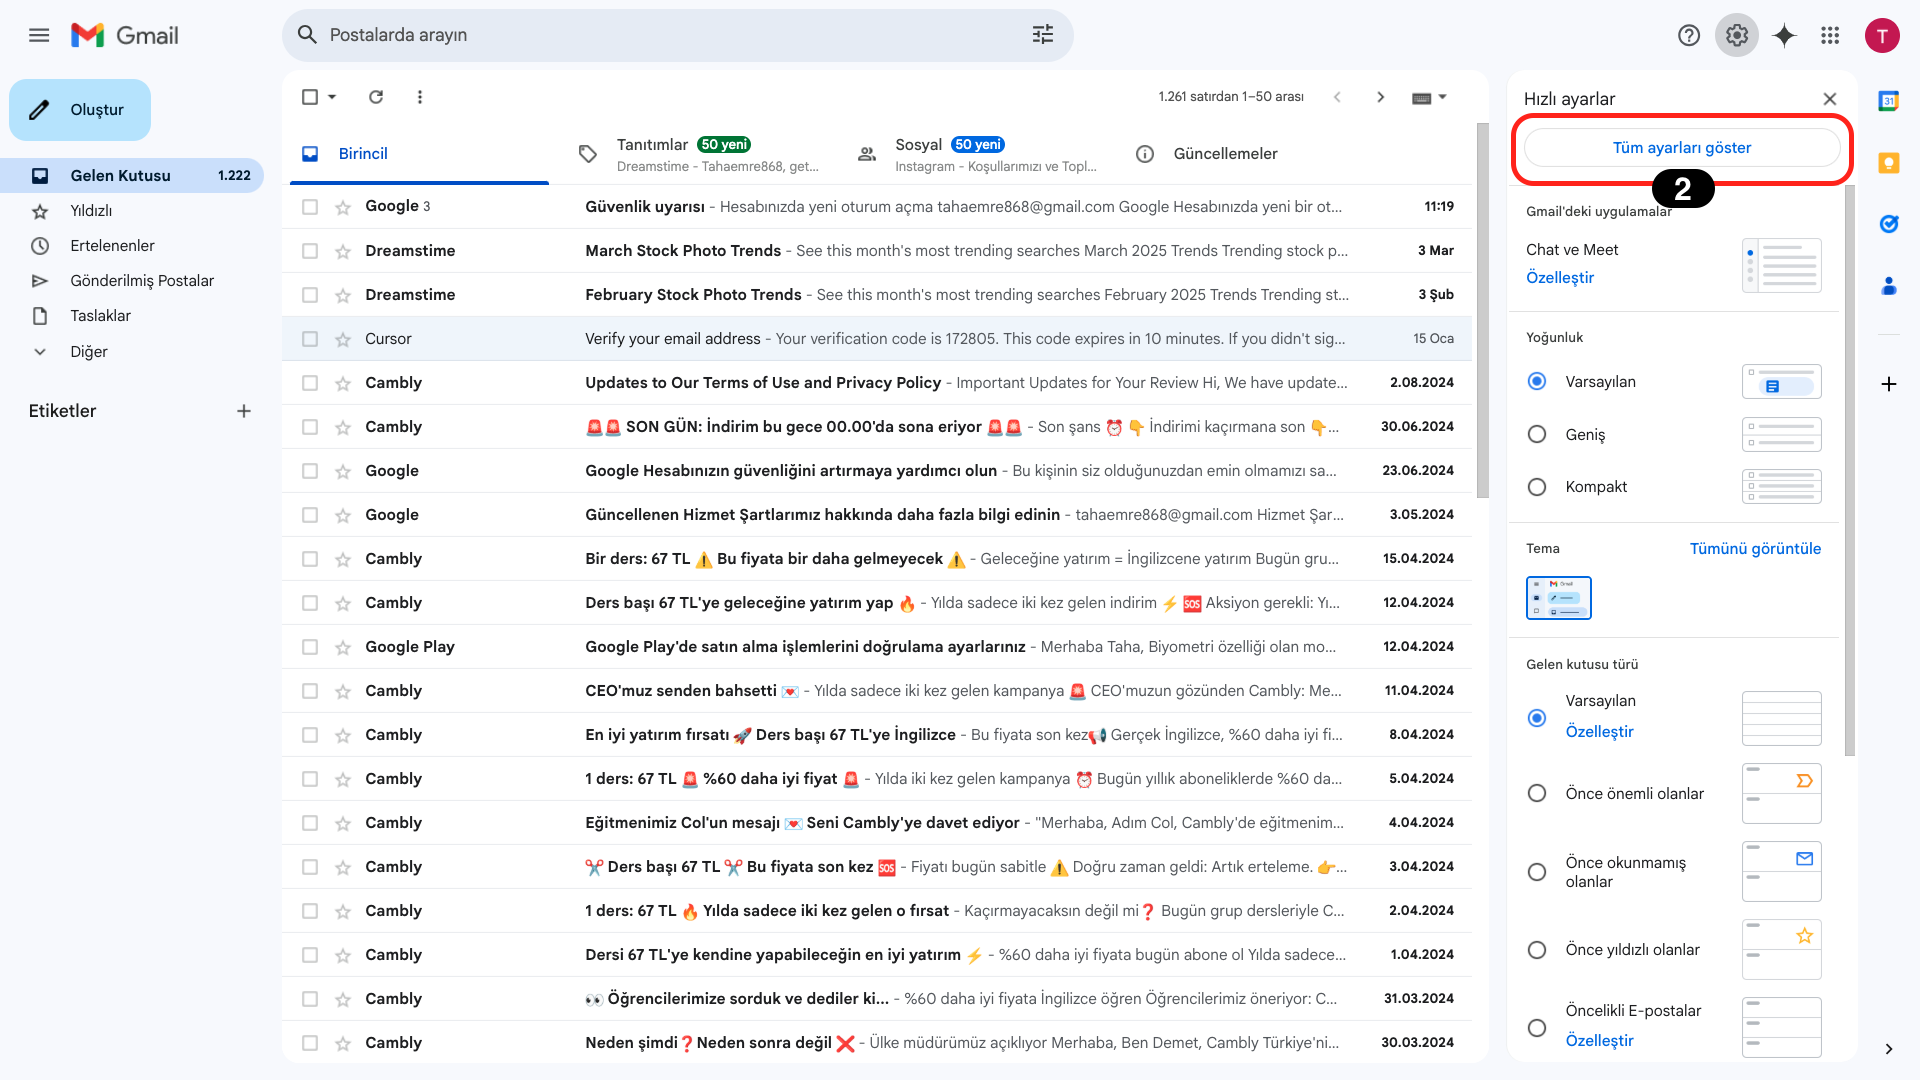Tick the February Stock Photo Trends checkbox

pyautogui.click(x=310, y=295)
